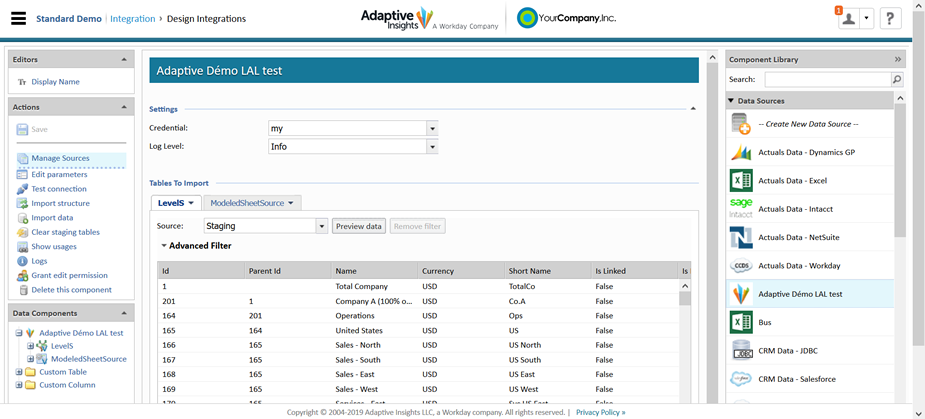Click the Manage Sources action
Screen dimensions: 925x419
[60, 158]
